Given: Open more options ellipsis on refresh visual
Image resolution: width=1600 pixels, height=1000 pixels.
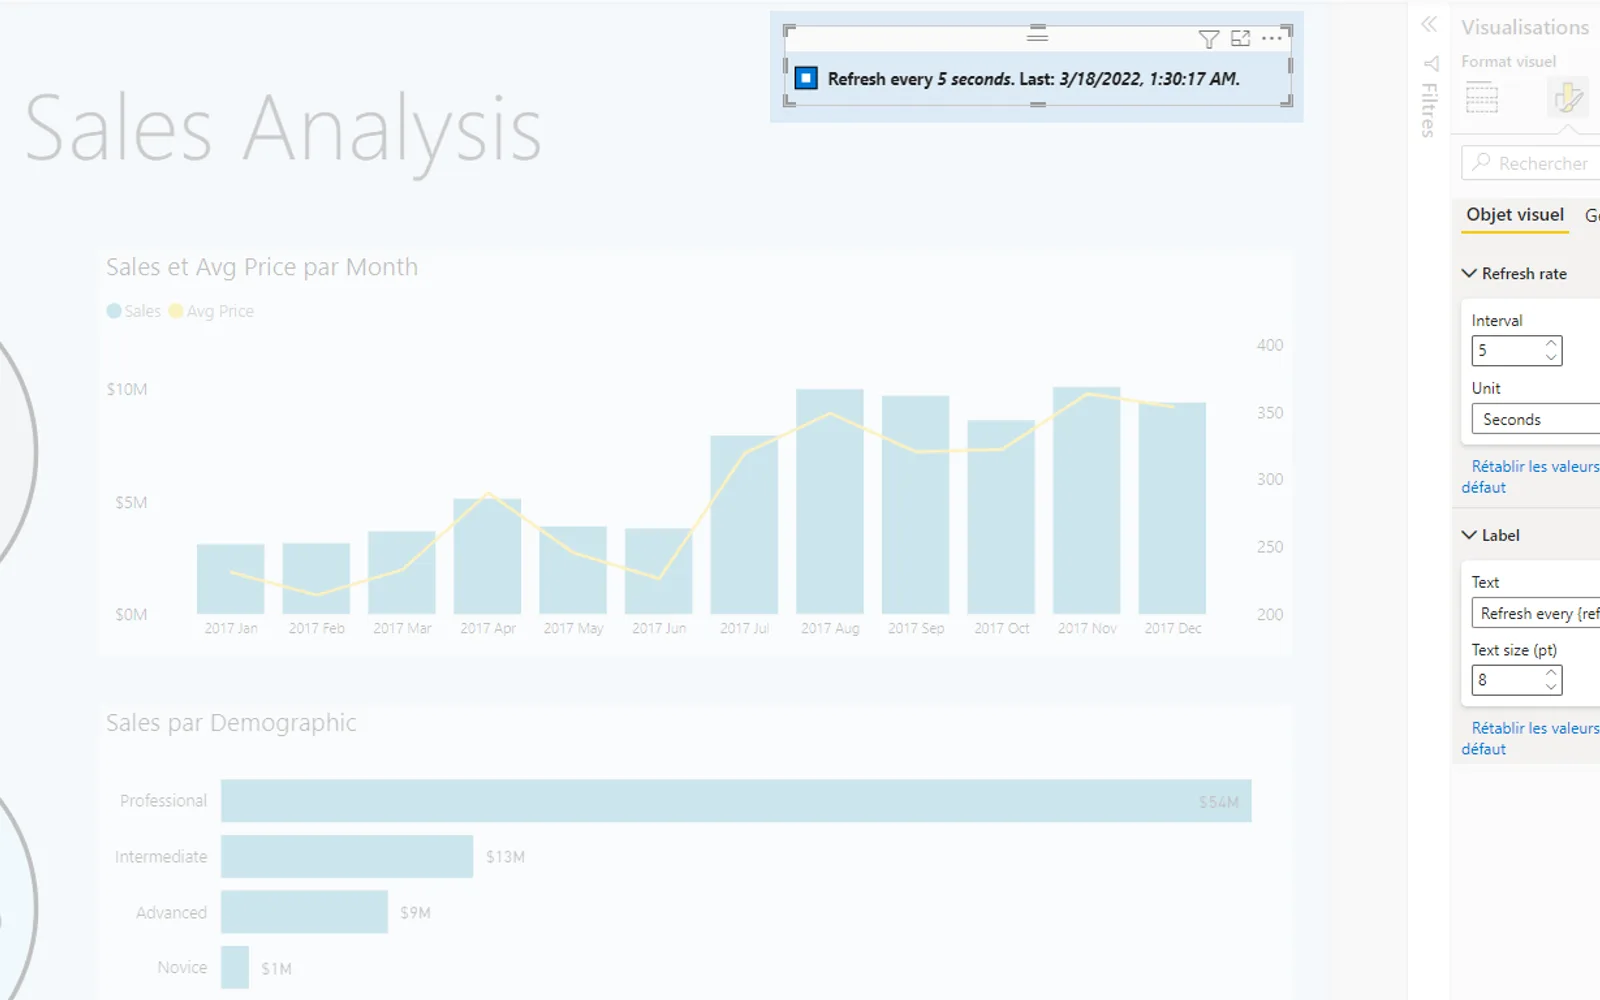Looking at the screenshot, I should 1272,38.
